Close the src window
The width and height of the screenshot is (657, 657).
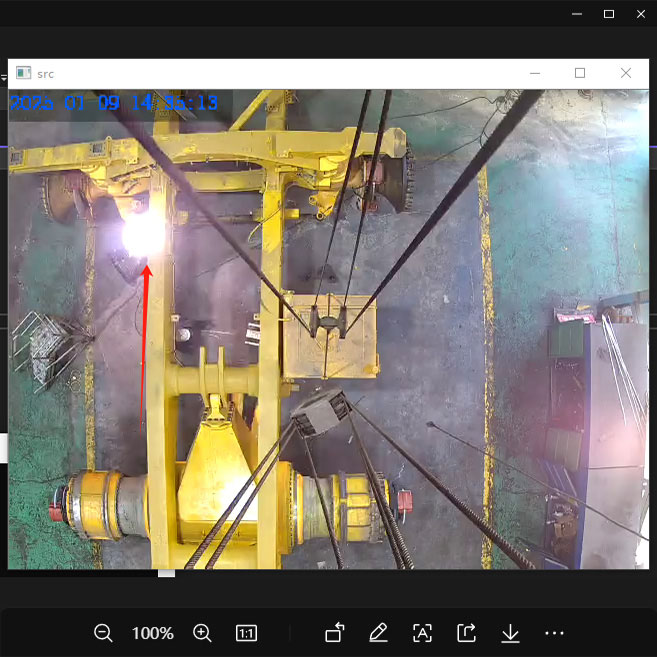pyautogui.click(x=626, y=73)
